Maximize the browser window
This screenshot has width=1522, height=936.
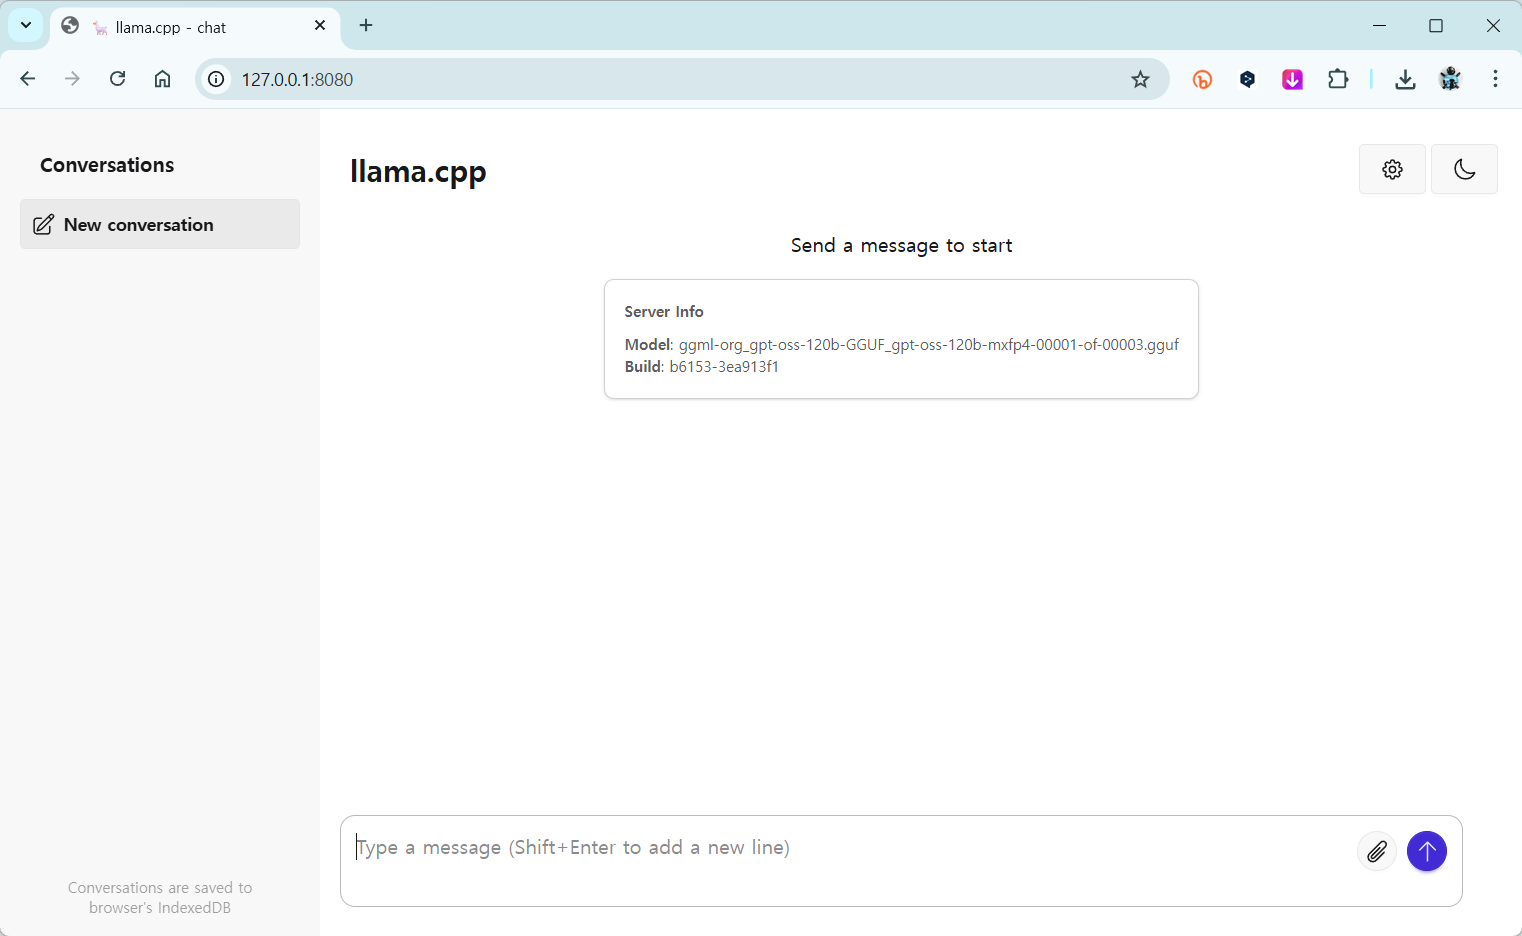1436,26
